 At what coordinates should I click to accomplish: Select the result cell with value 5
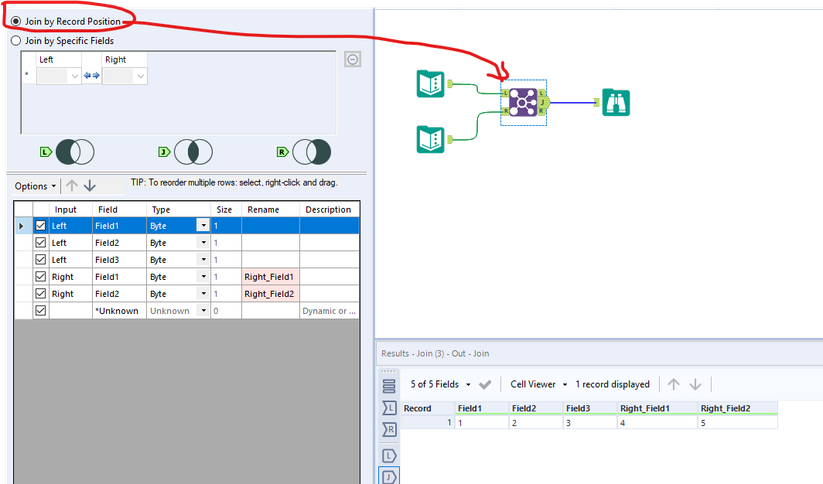click(x=737, y=423)
